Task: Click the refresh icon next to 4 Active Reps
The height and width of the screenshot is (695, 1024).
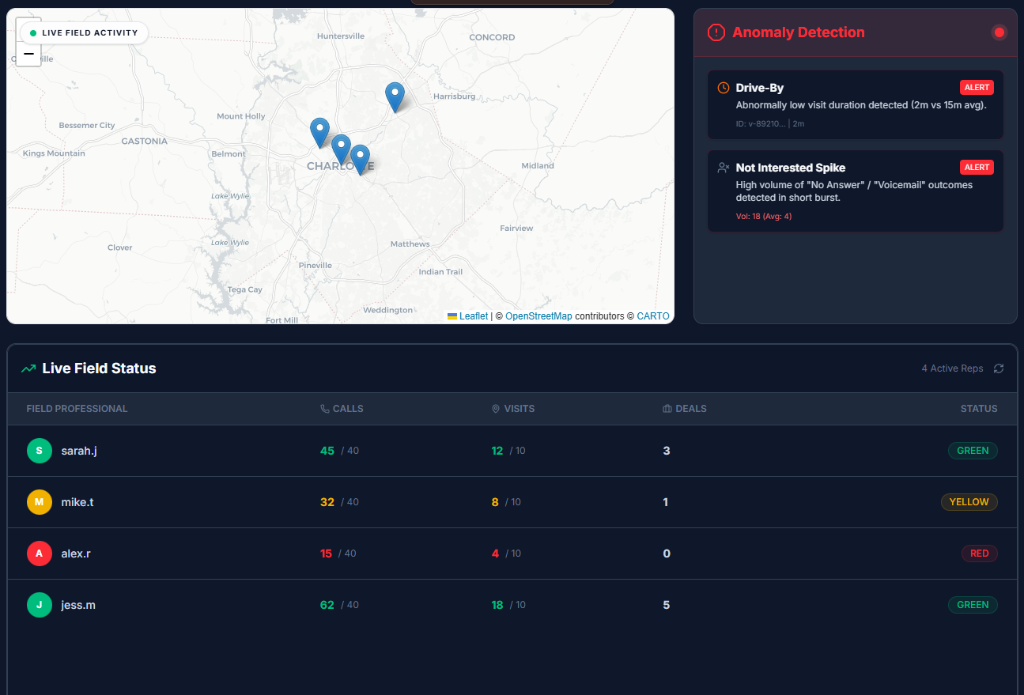Action: [x=998, y=368]
